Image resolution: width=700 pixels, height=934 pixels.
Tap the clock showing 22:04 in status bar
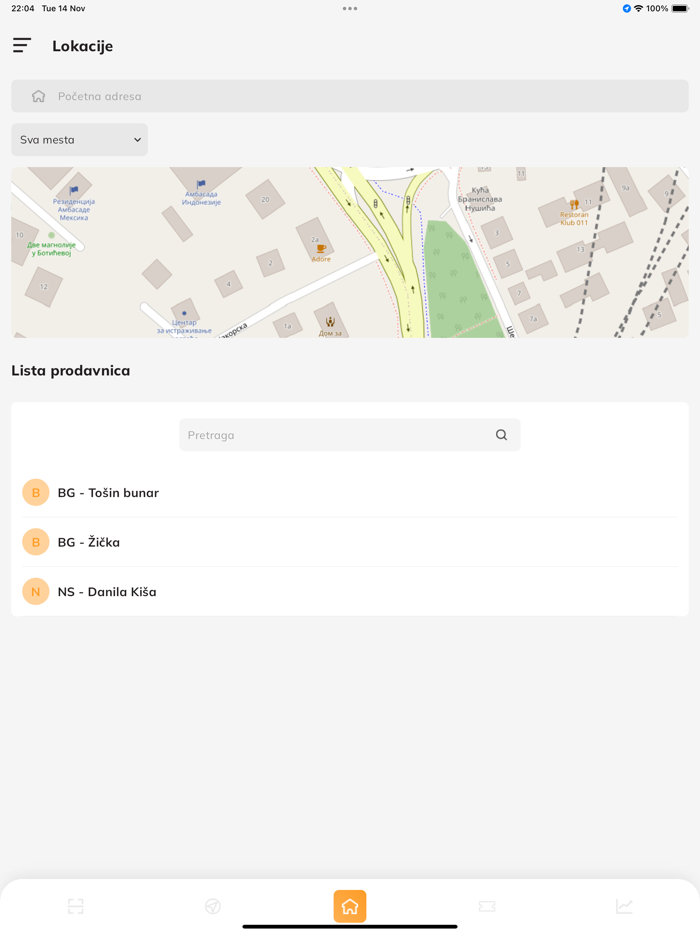click(23, 8)
